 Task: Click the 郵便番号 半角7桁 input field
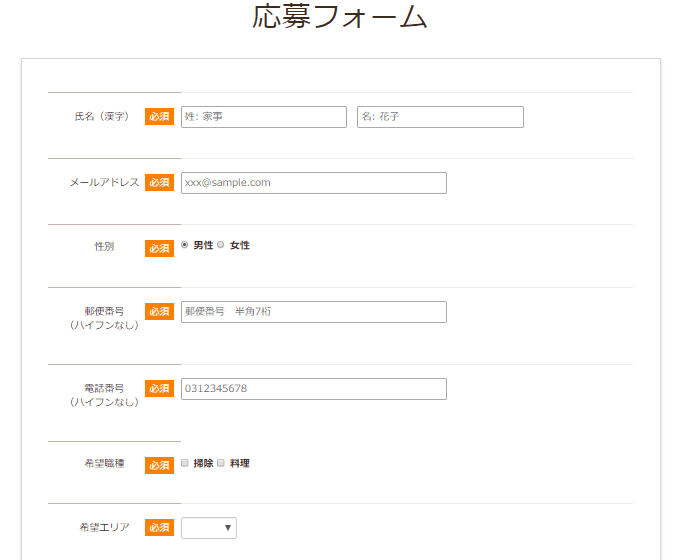(314, 312)
